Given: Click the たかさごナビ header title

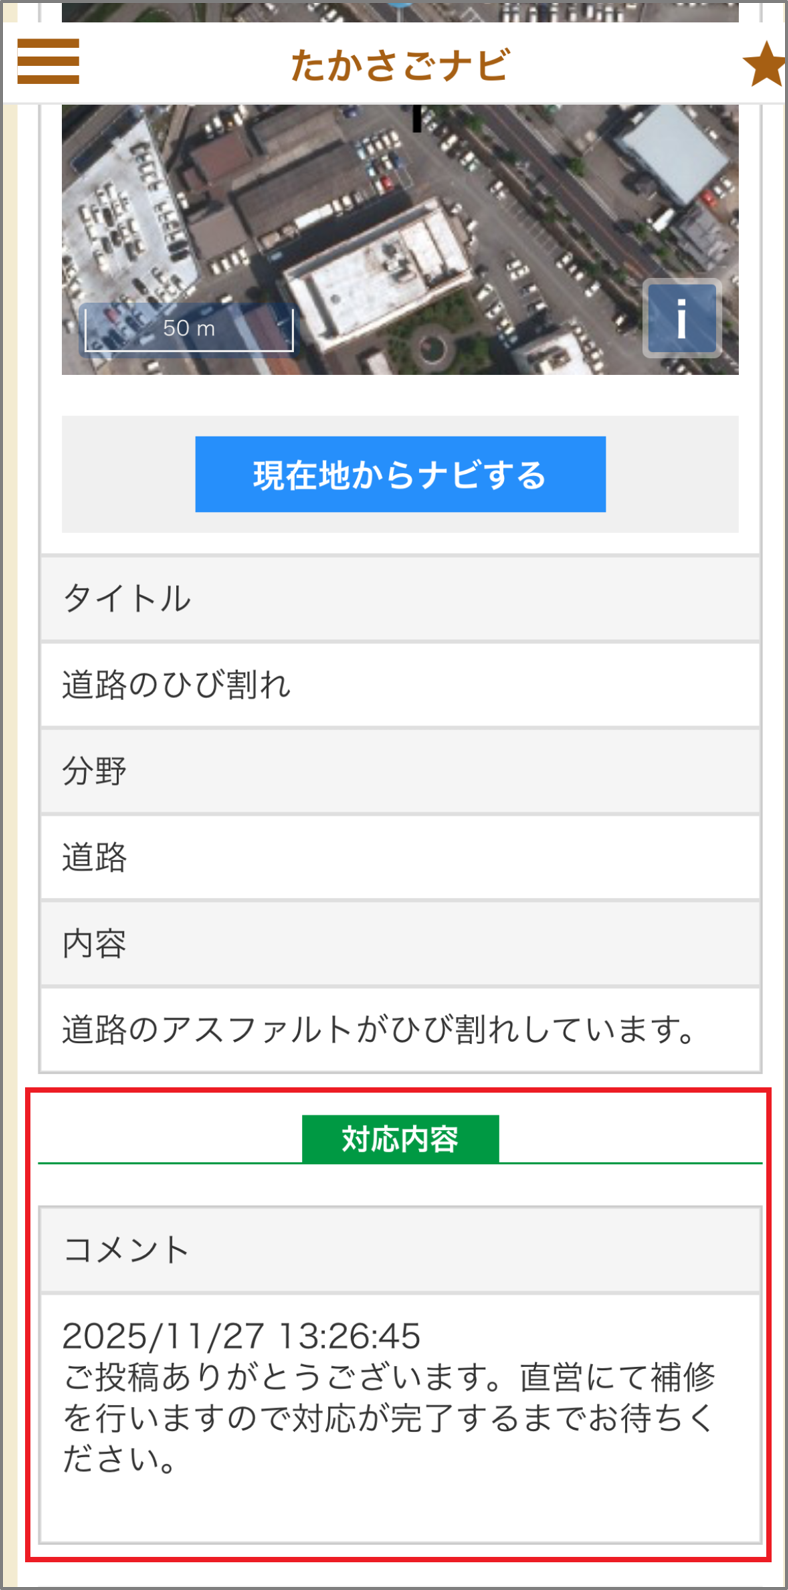Looking at the screenshot, I should tap(399, 66).
